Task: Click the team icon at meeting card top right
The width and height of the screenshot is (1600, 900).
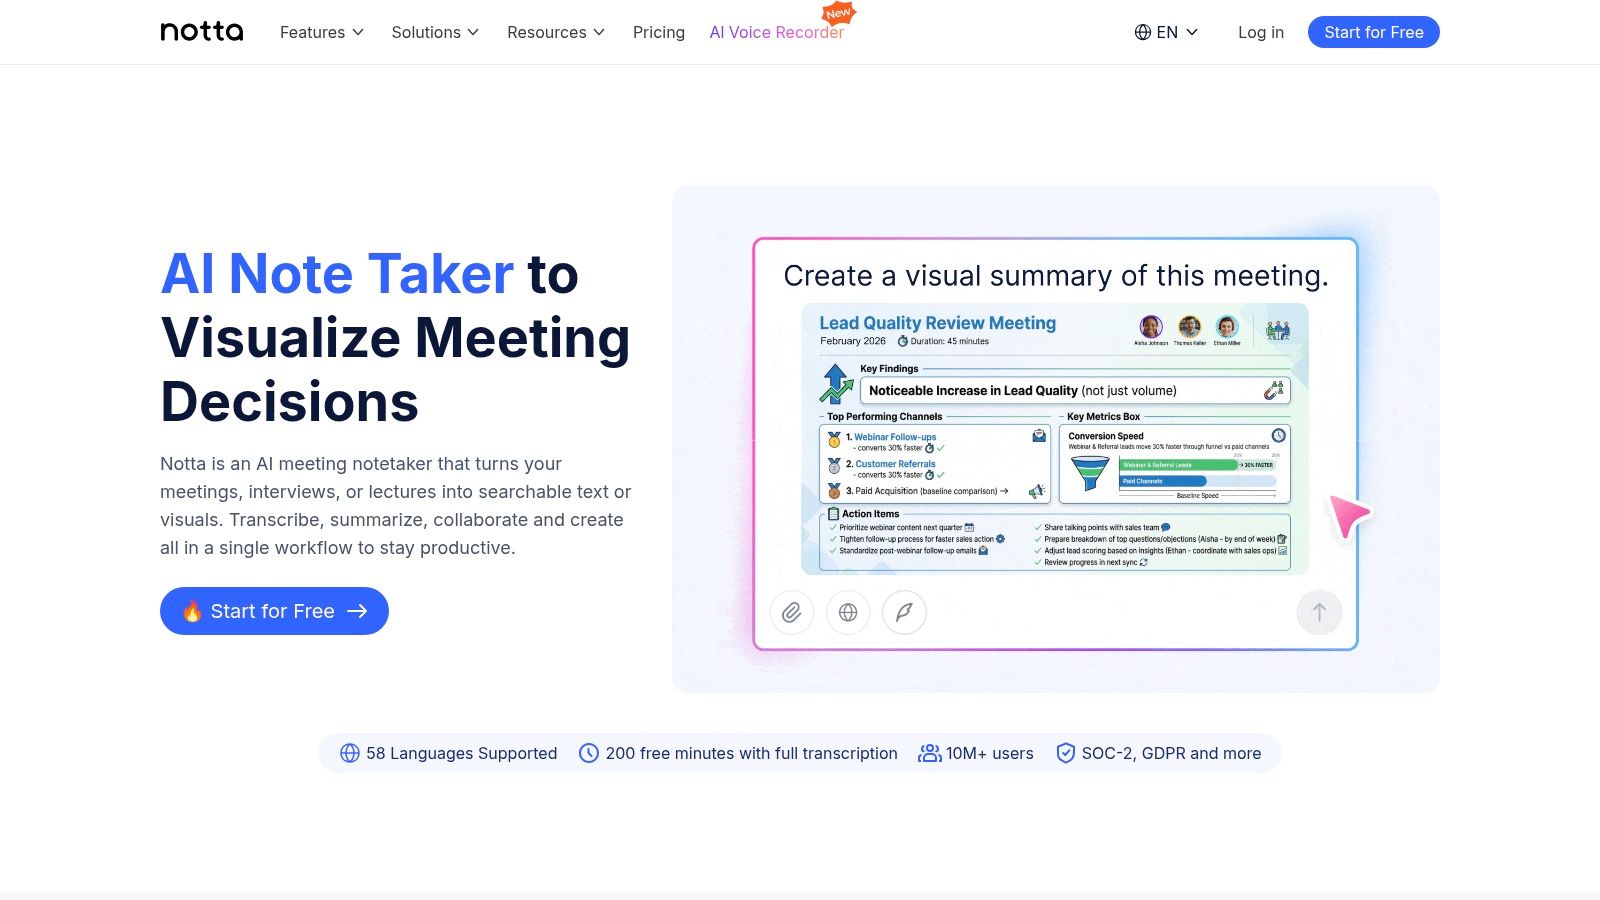Action: point(1278,330)
